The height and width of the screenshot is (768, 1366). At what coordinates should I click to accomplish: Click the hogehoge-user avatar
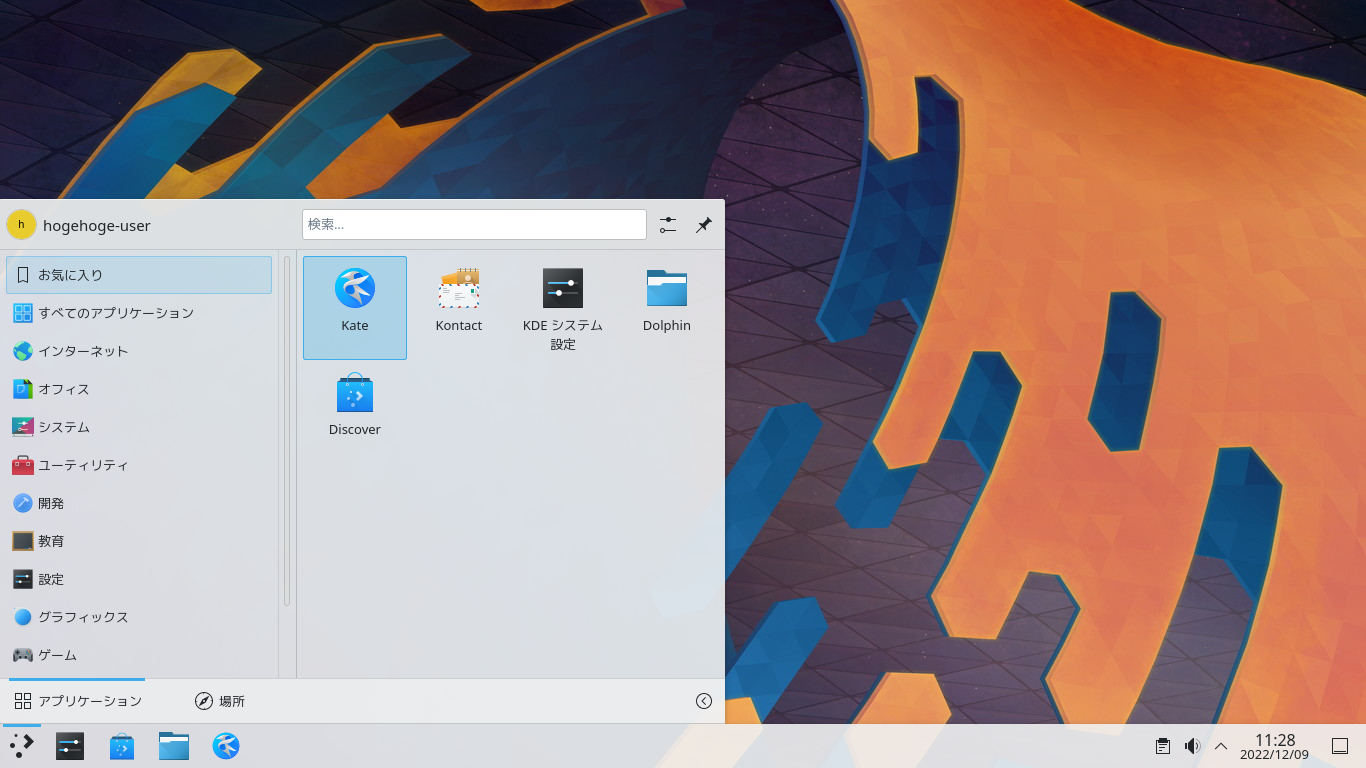pyautogui.click(x=21, y=225)
